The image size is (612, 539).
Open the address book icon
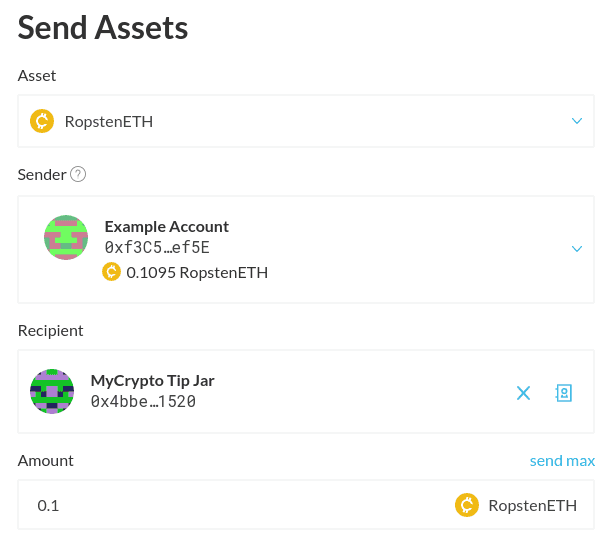[x=564, y=393]
